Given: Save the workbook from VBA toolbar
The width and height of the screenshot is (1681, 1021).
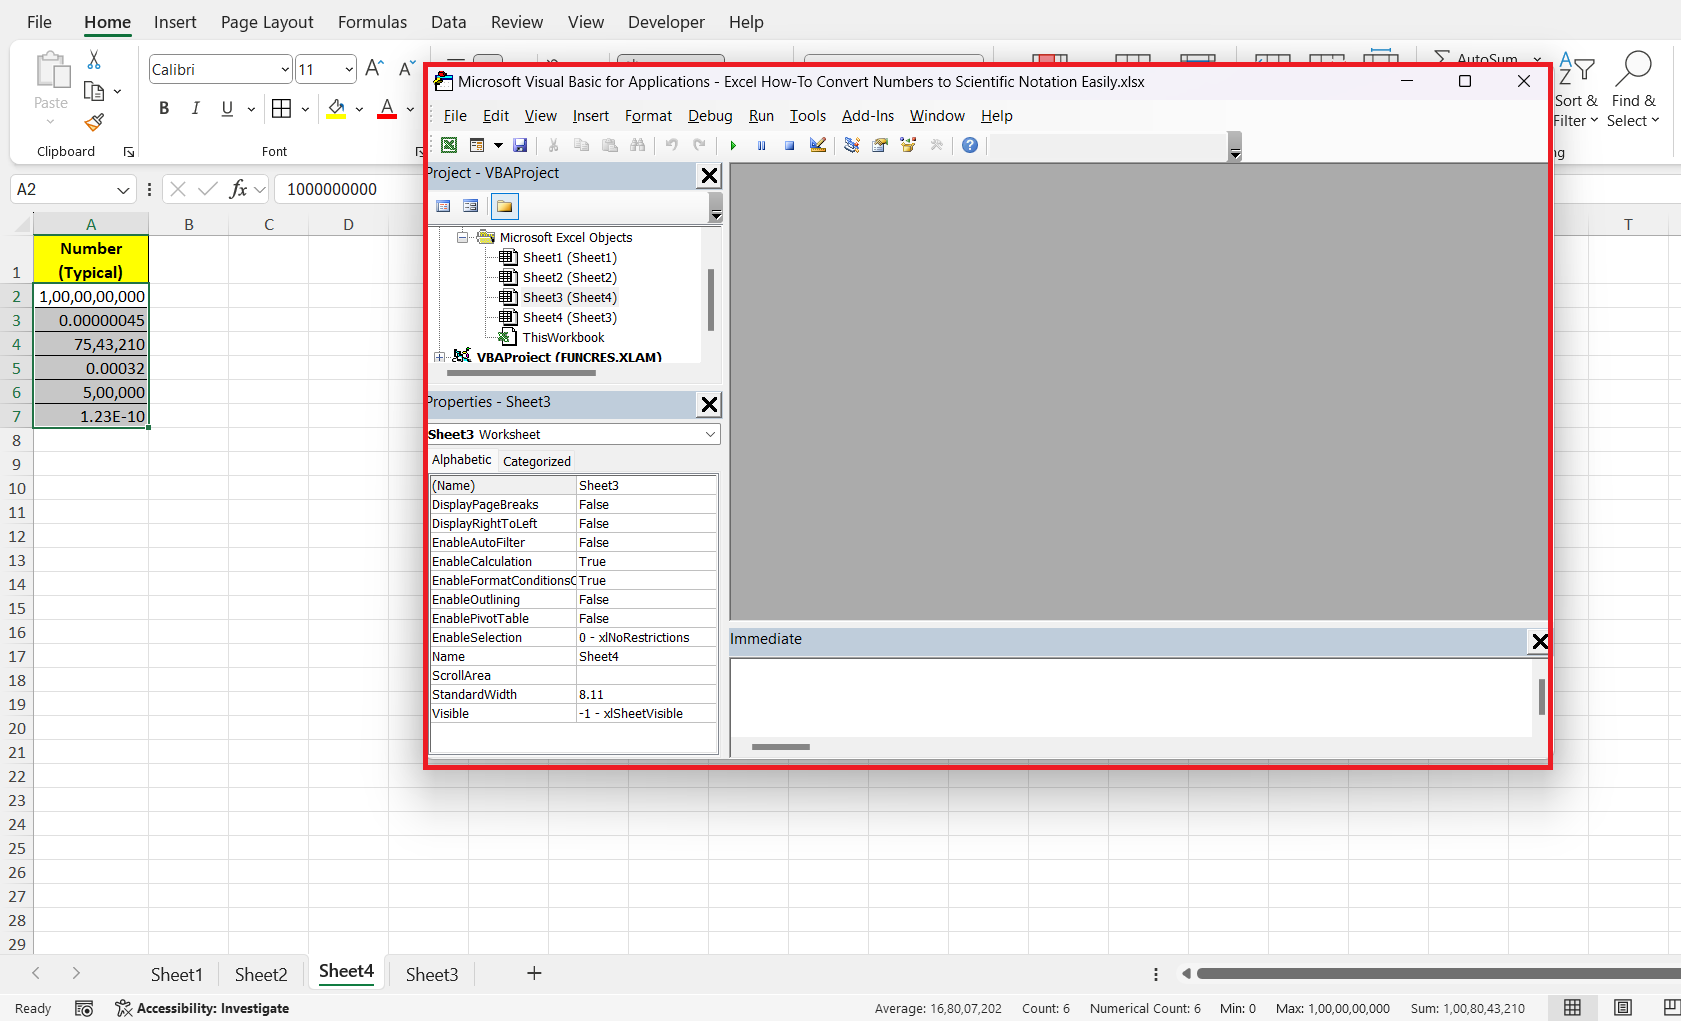Looking at the screenshot, I should [x=520, y=145].
